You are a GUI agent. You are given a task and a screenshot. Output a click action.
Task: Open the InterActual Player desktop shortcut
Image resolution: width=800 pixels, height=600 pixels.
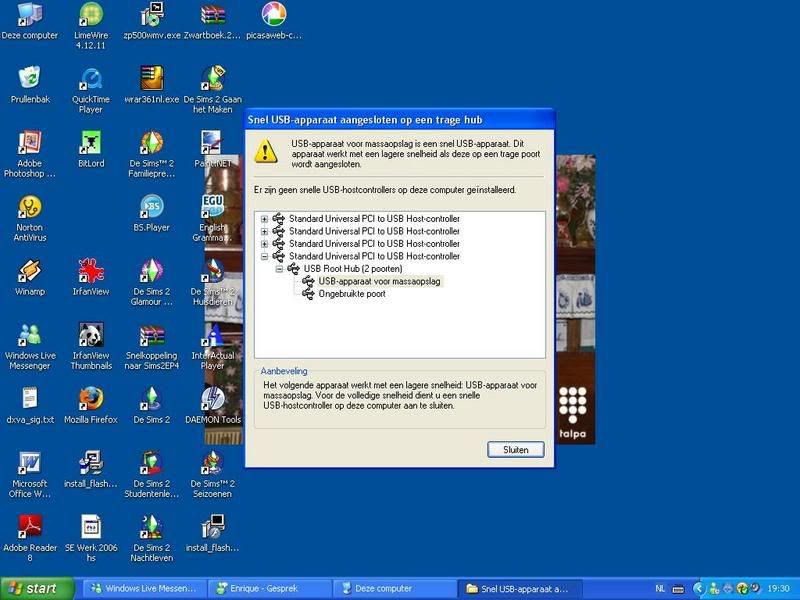pyautogui.click(x=212, y=346)
